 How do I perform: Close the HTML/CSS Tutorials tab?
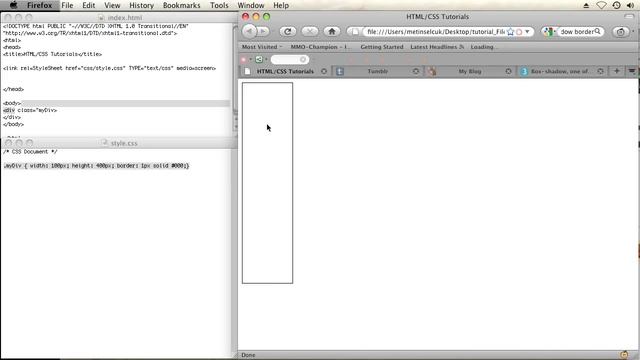(x=324, y=71)
